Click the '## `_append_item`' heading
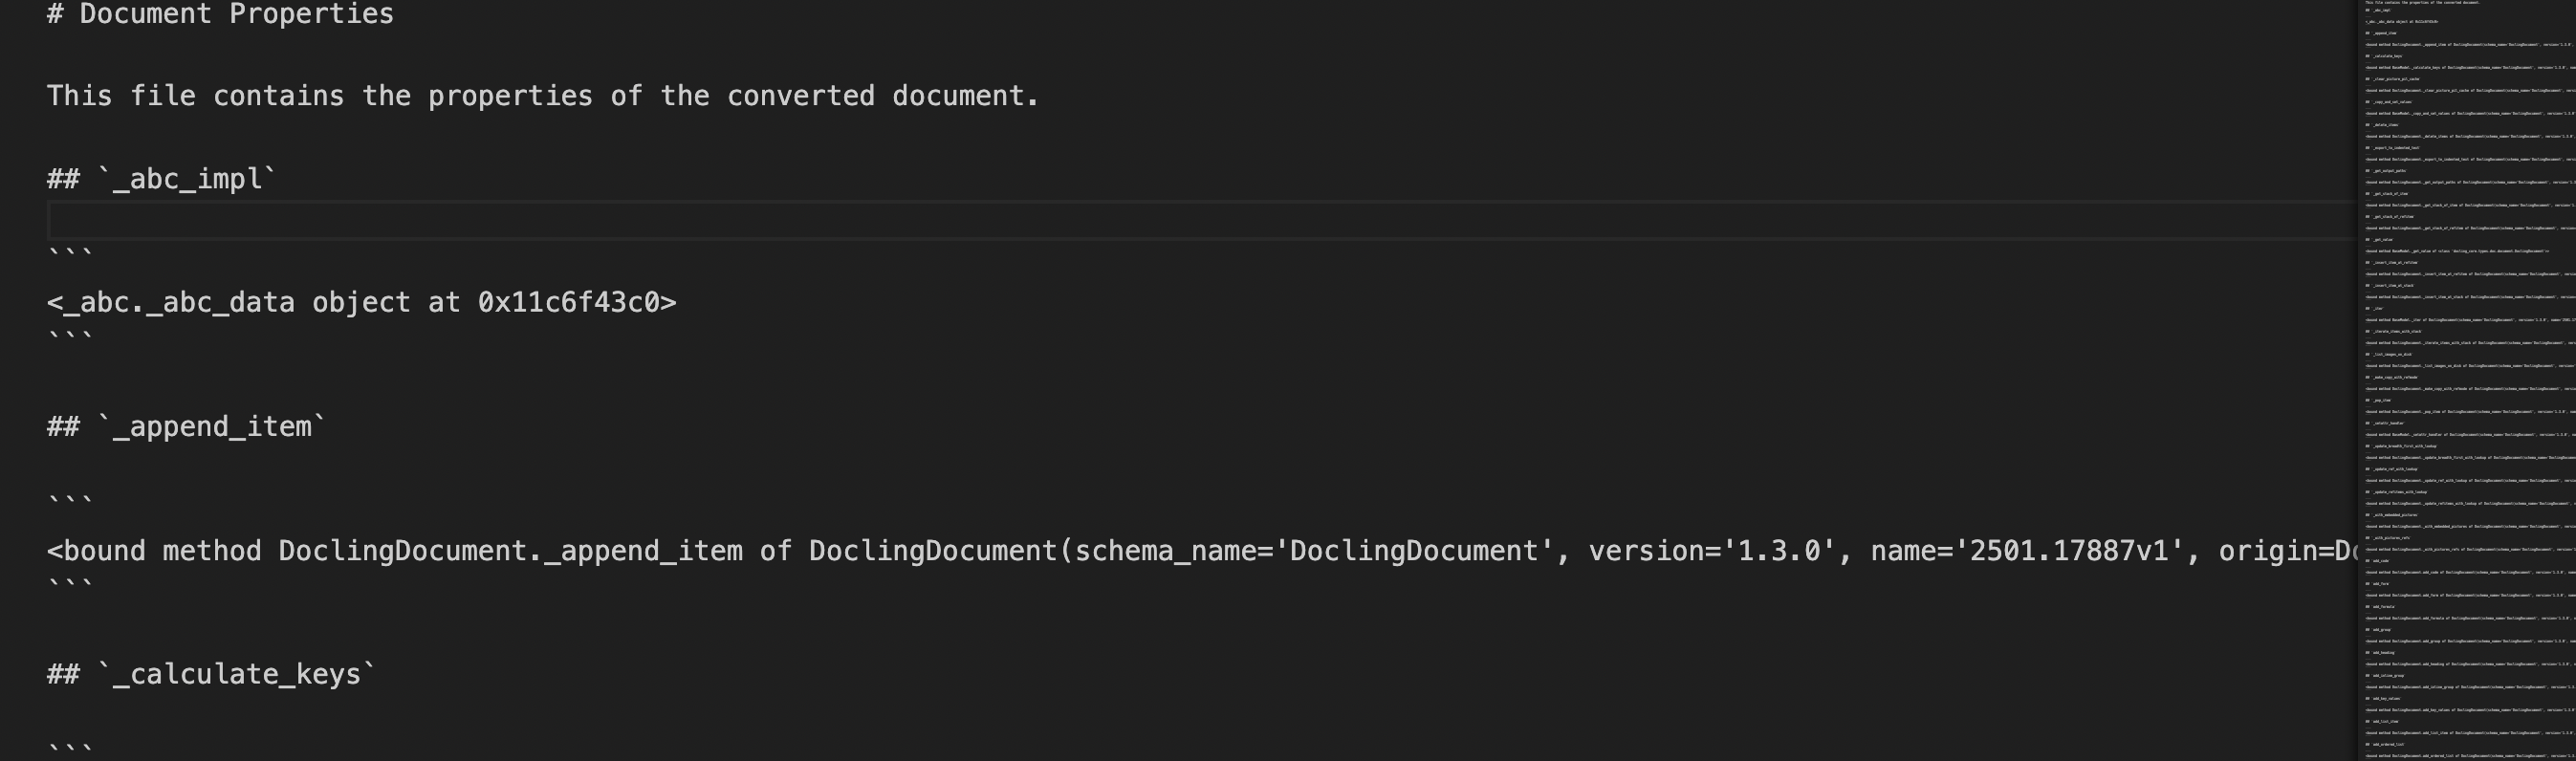2576x761 pixels. (x=187, y=427)
